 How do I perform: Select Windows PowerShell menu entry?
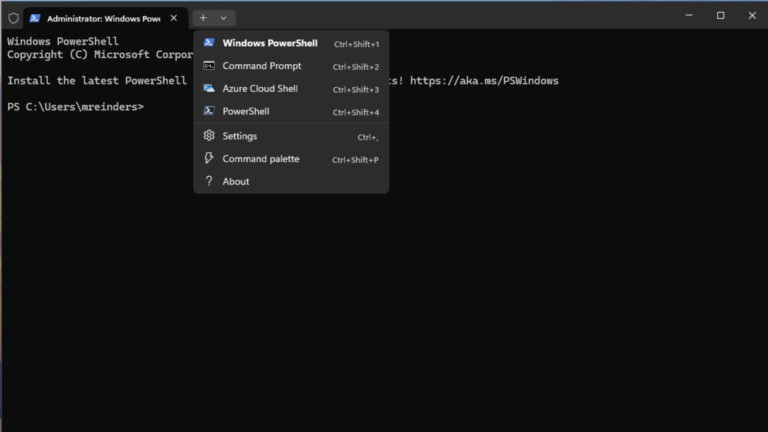[291, 43]
